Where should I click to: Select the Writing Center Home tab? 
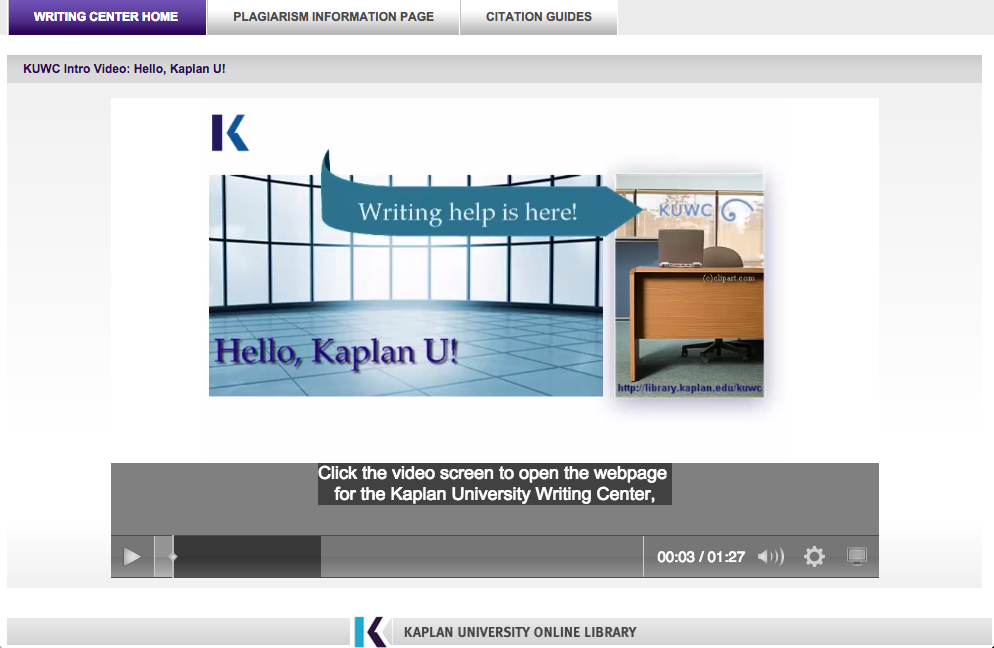point(106,17)
